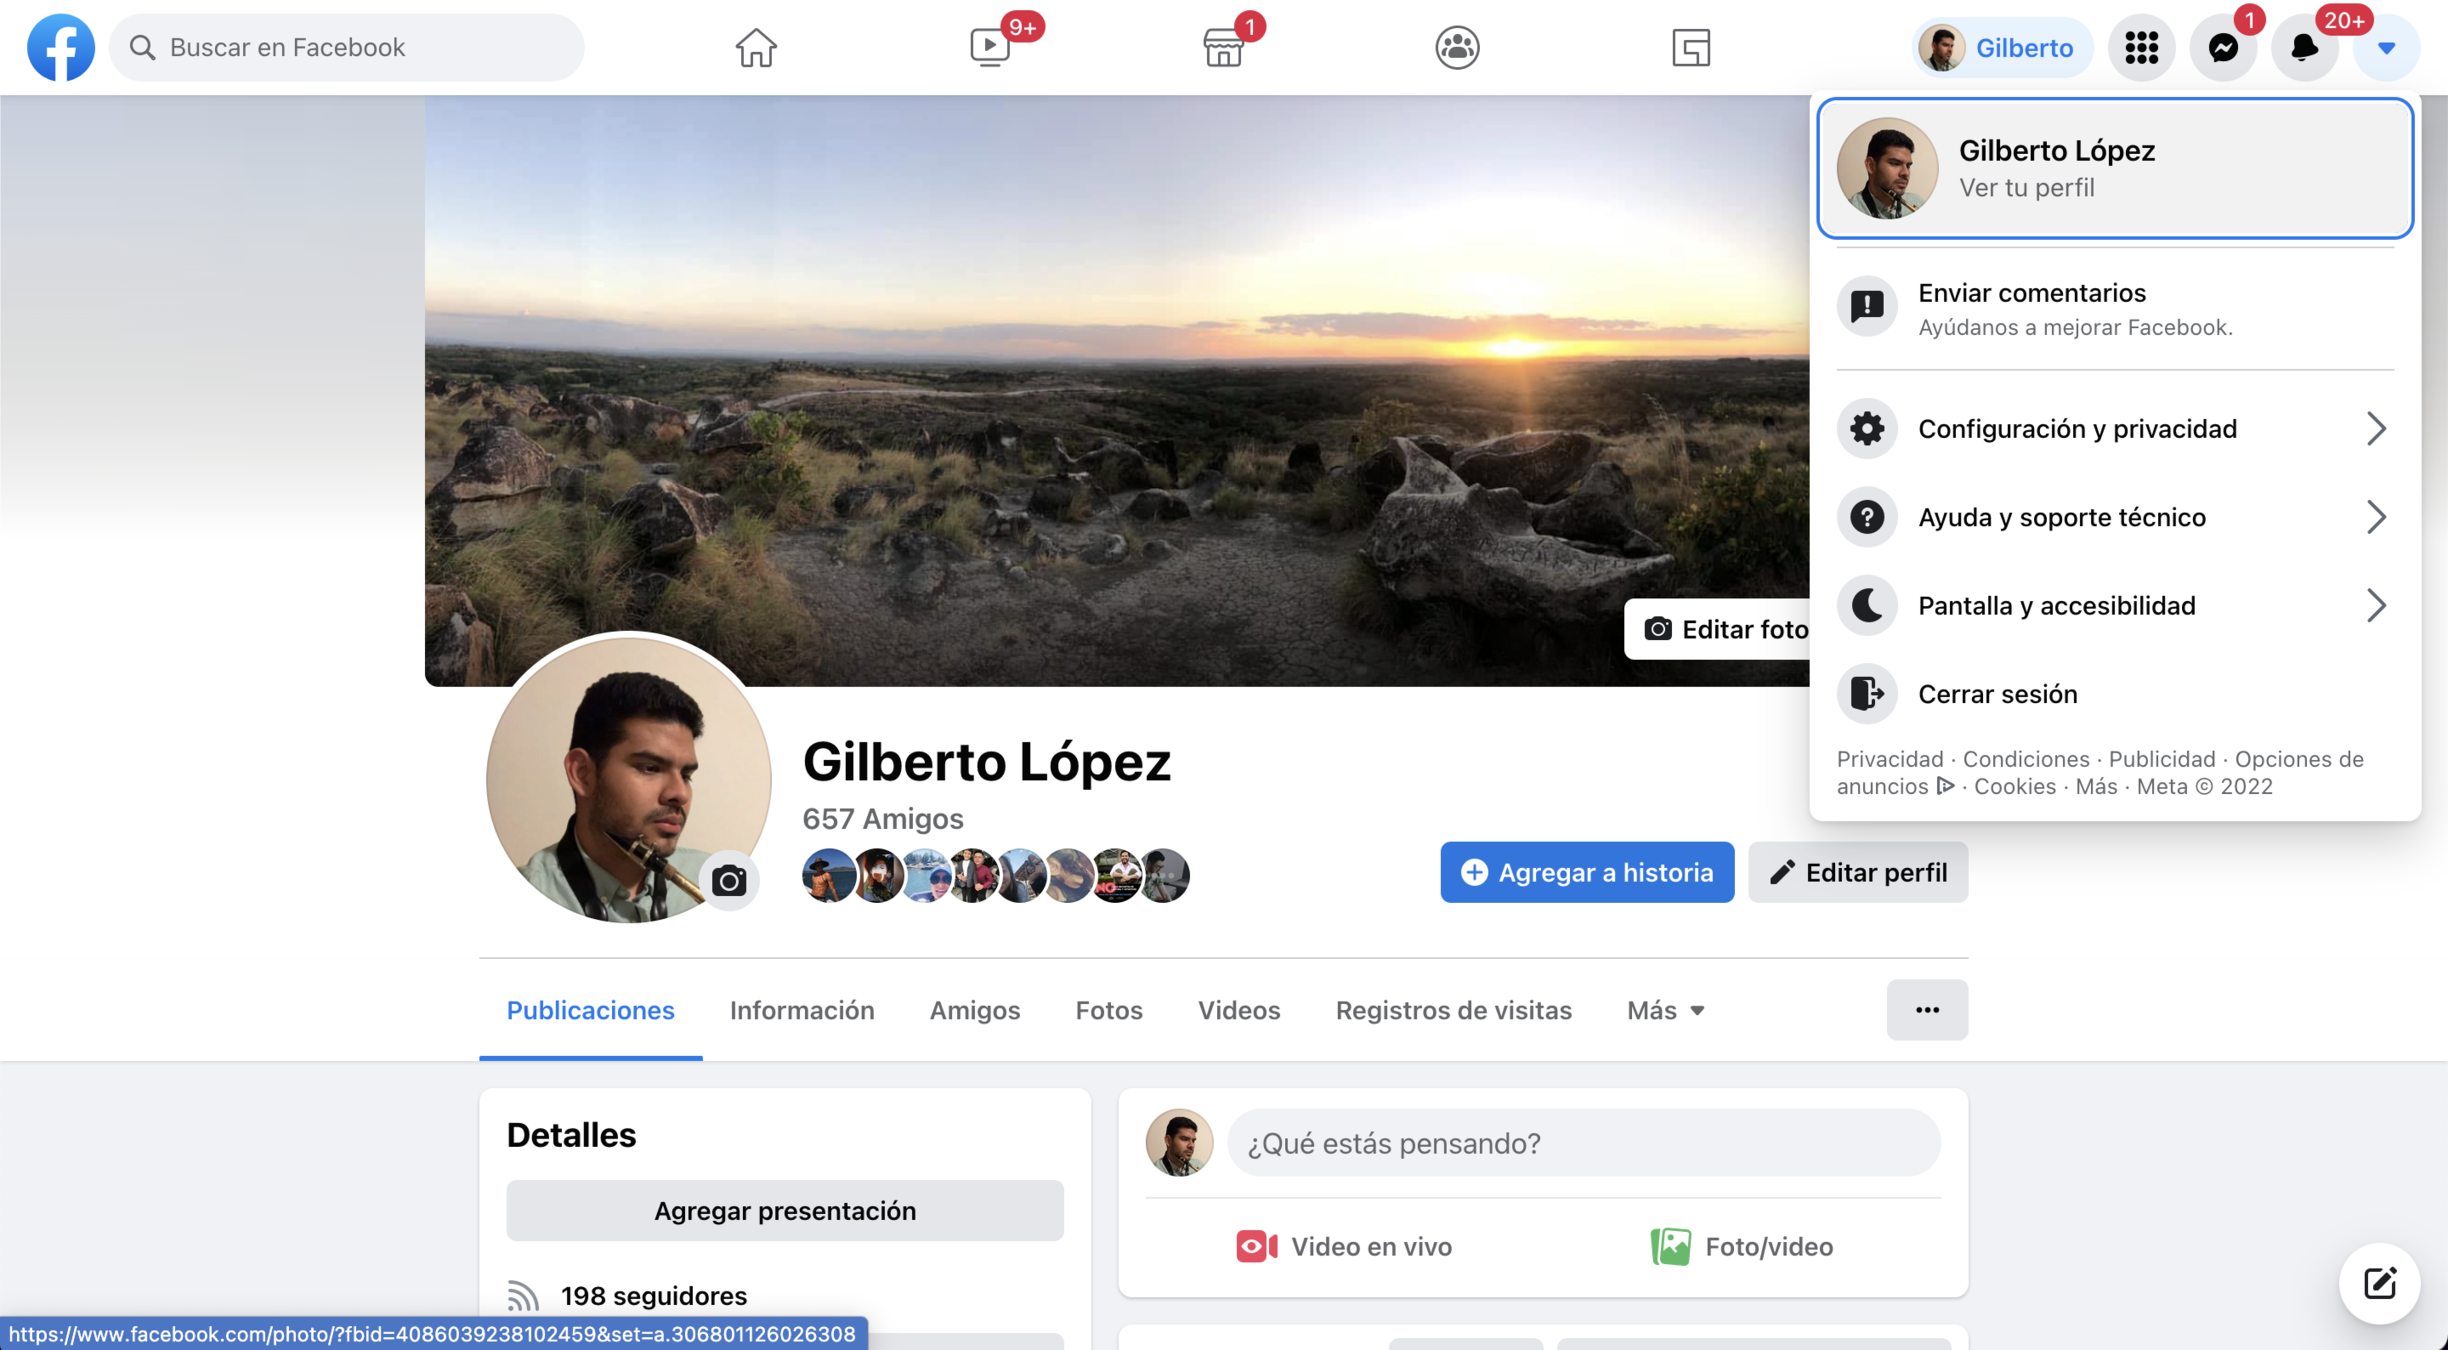
Task: Open the Marketplace icon
Action: pos(1223,47)
